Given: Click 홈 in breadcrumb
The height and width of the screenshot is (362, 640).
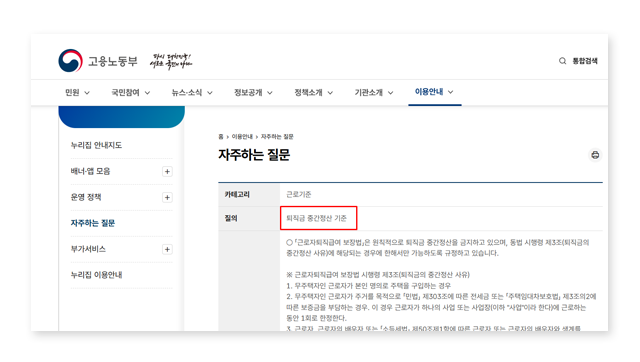Looking at the screenshot, I should point(221,137).
